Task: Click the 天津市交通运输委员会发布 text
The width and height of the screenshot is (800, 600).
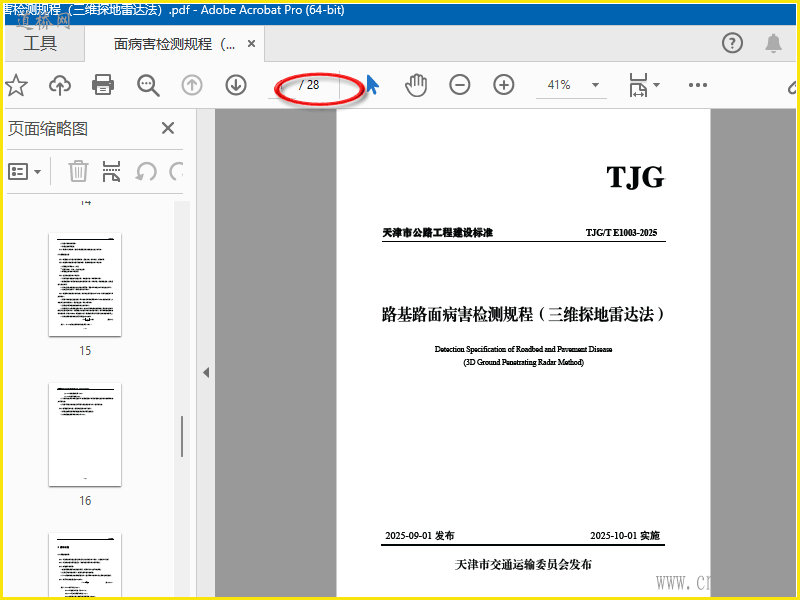Action: (523, 564)
